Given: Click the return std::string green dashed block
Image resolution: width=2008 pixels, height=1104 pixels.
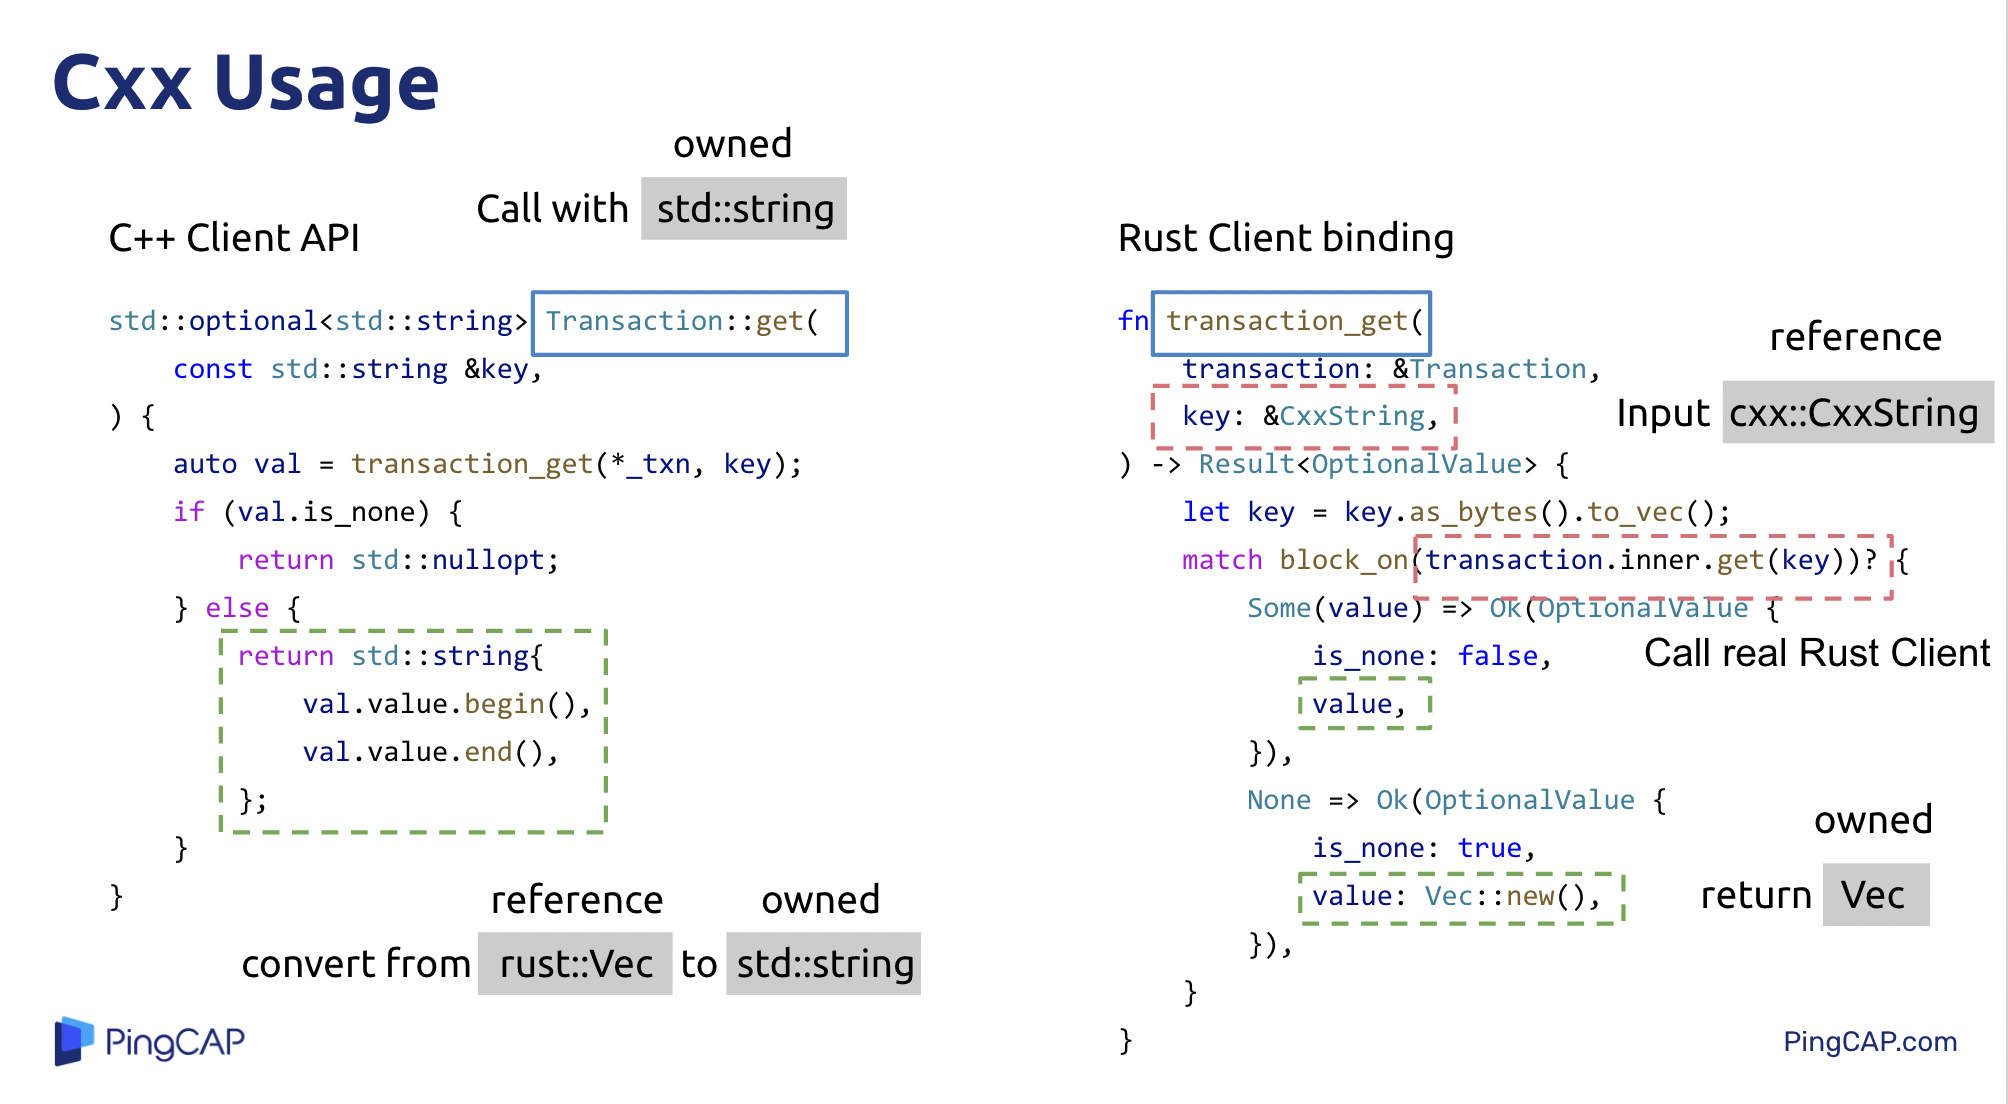Looking at the screenshot, I should click(413, 730).
